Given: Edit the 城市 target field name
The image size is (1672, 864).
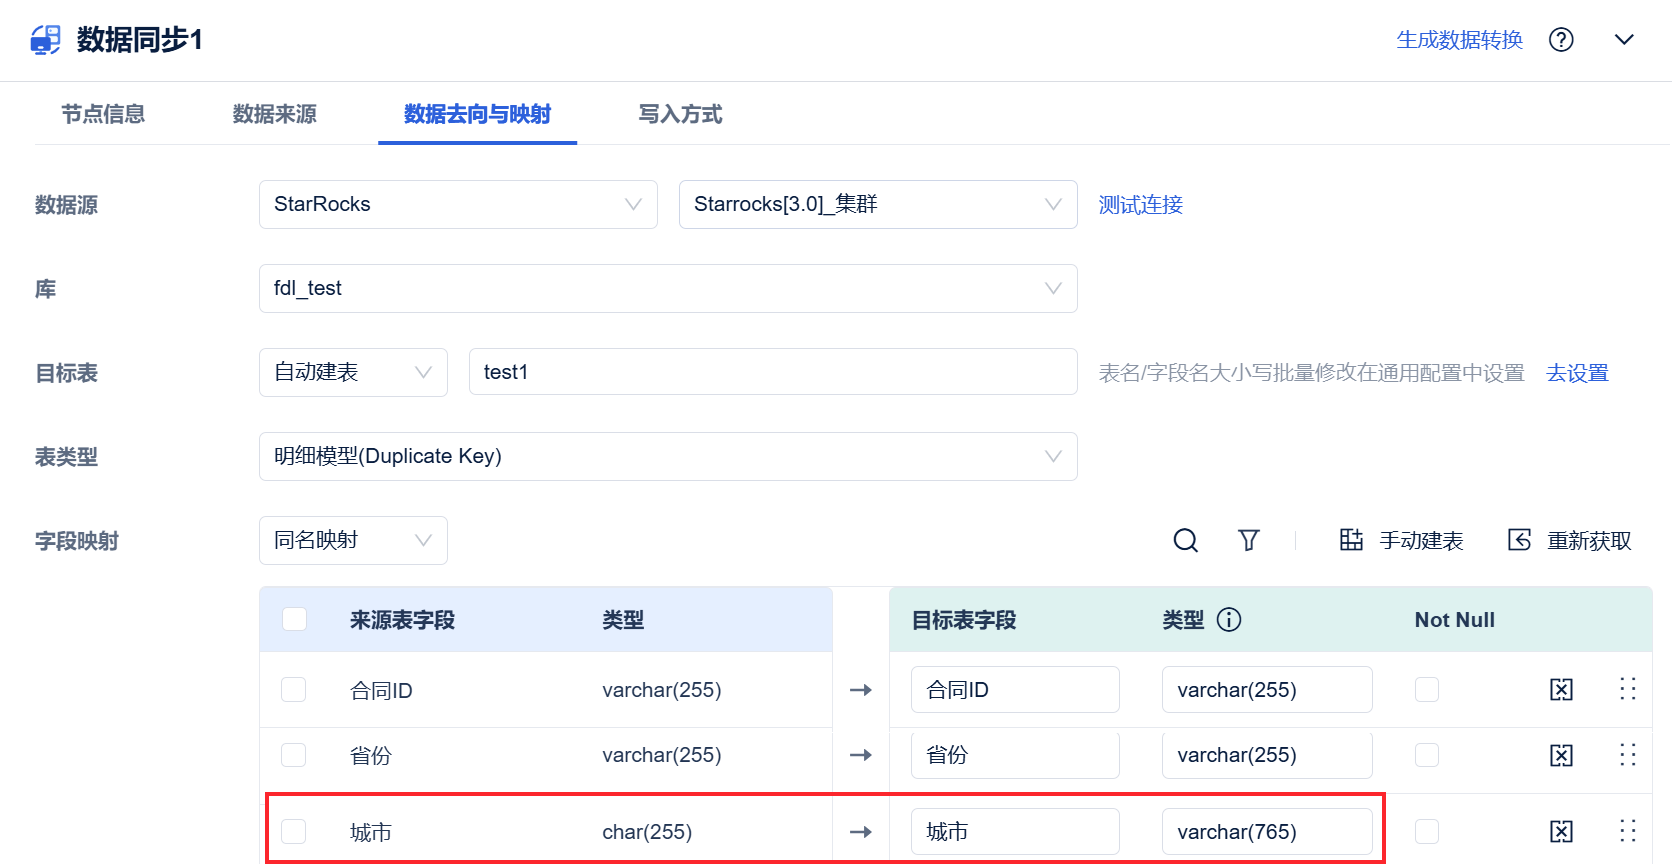Looking at the screenshot, I should point(1015,831).
